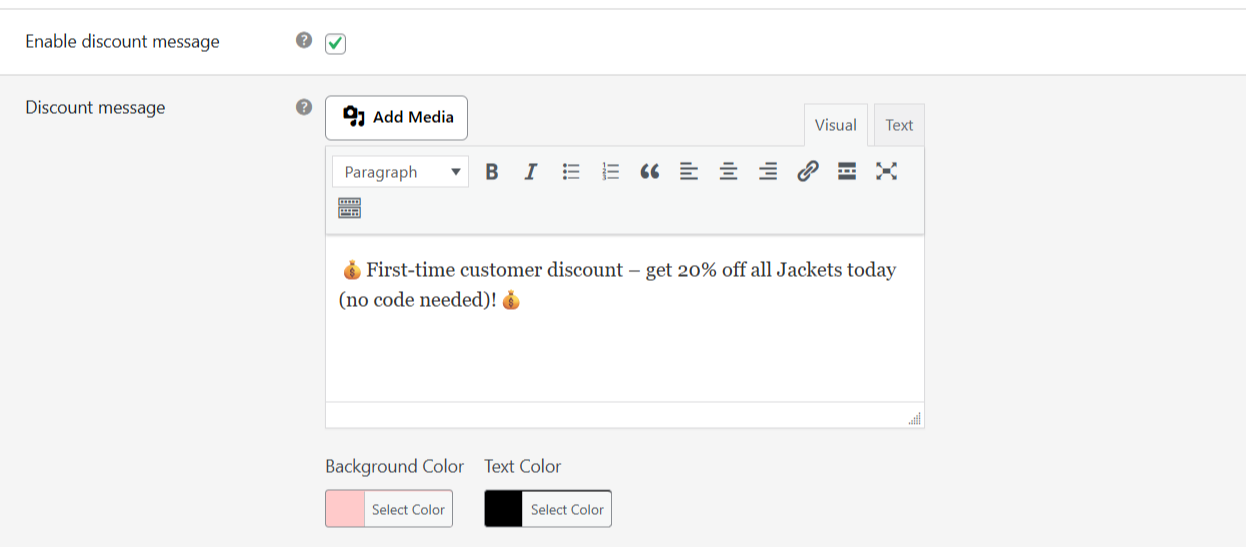The width and height of the screenshot is (1246, 547).
Task: Insert or edit a link
Action: (808, 172)
